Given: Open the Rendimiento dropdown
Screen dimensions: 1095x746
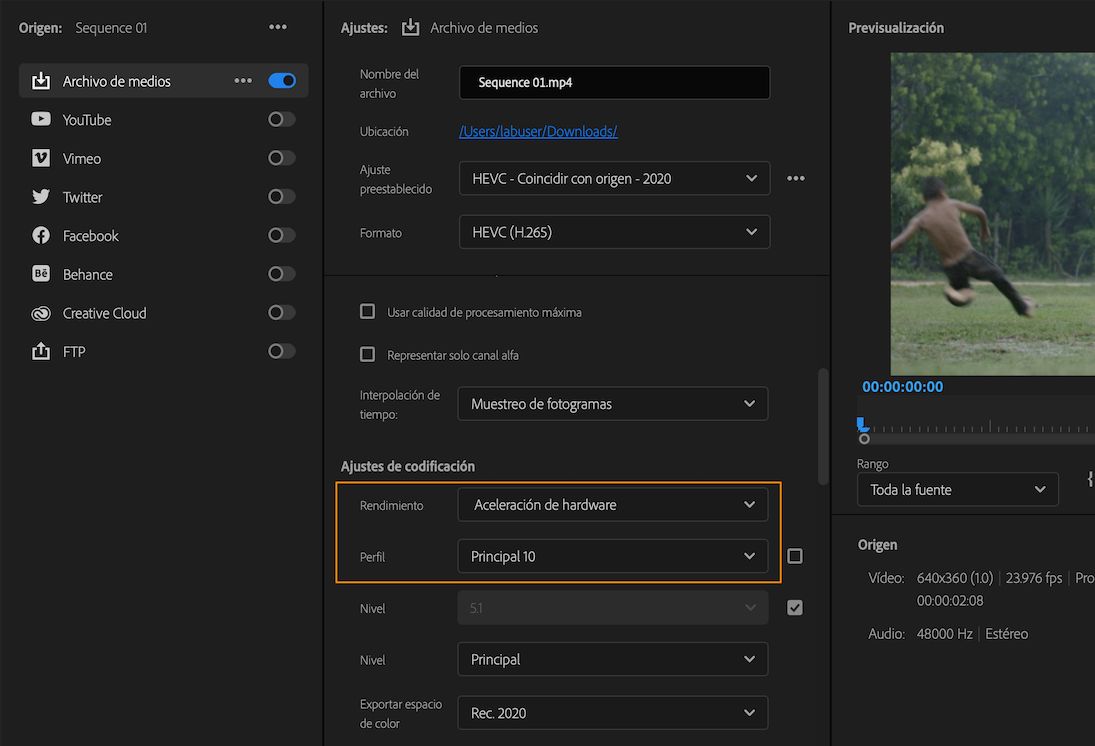Looking at the screenshot, I should coord(613,504).
